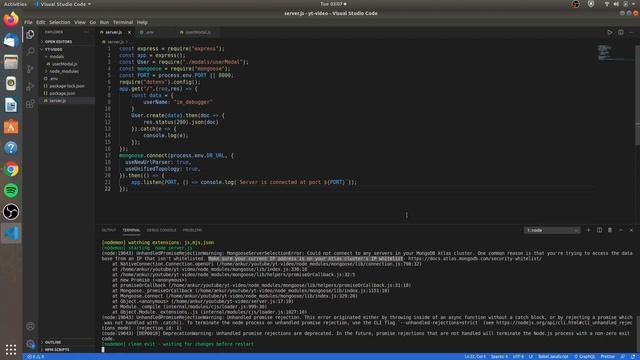
Task: Open the Search view in activity bar
Action: (30, 51)
